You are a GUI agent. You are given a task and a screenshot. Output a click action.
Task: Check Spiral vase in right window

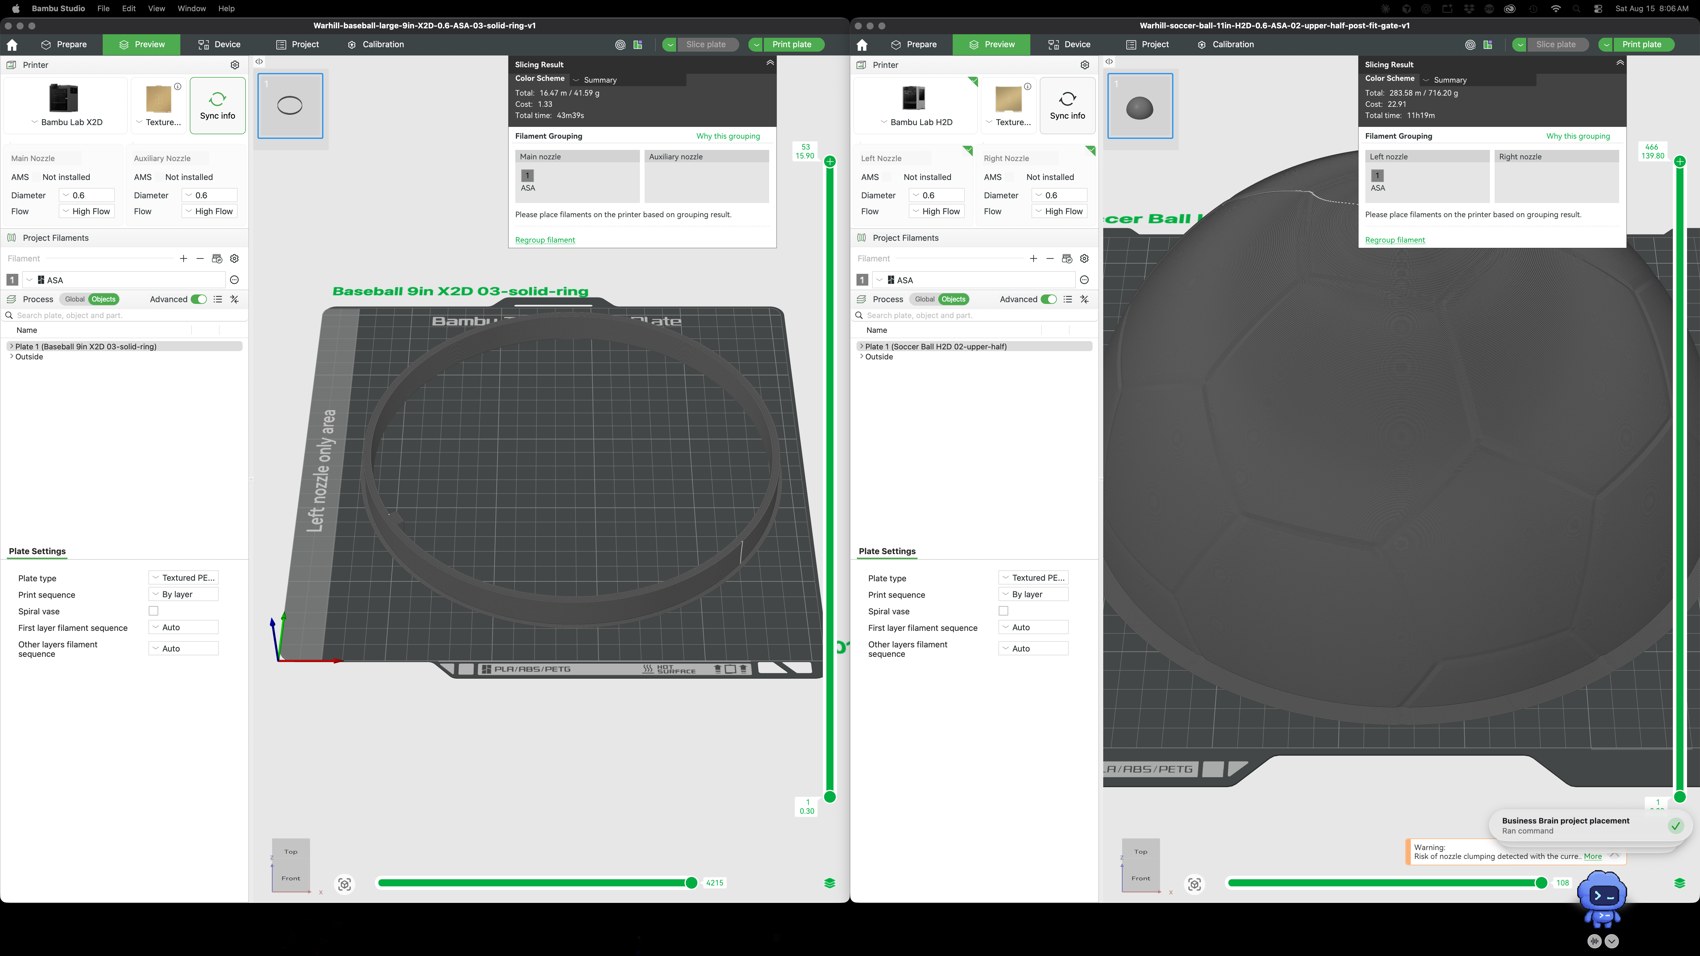(x=1003, y=611)
